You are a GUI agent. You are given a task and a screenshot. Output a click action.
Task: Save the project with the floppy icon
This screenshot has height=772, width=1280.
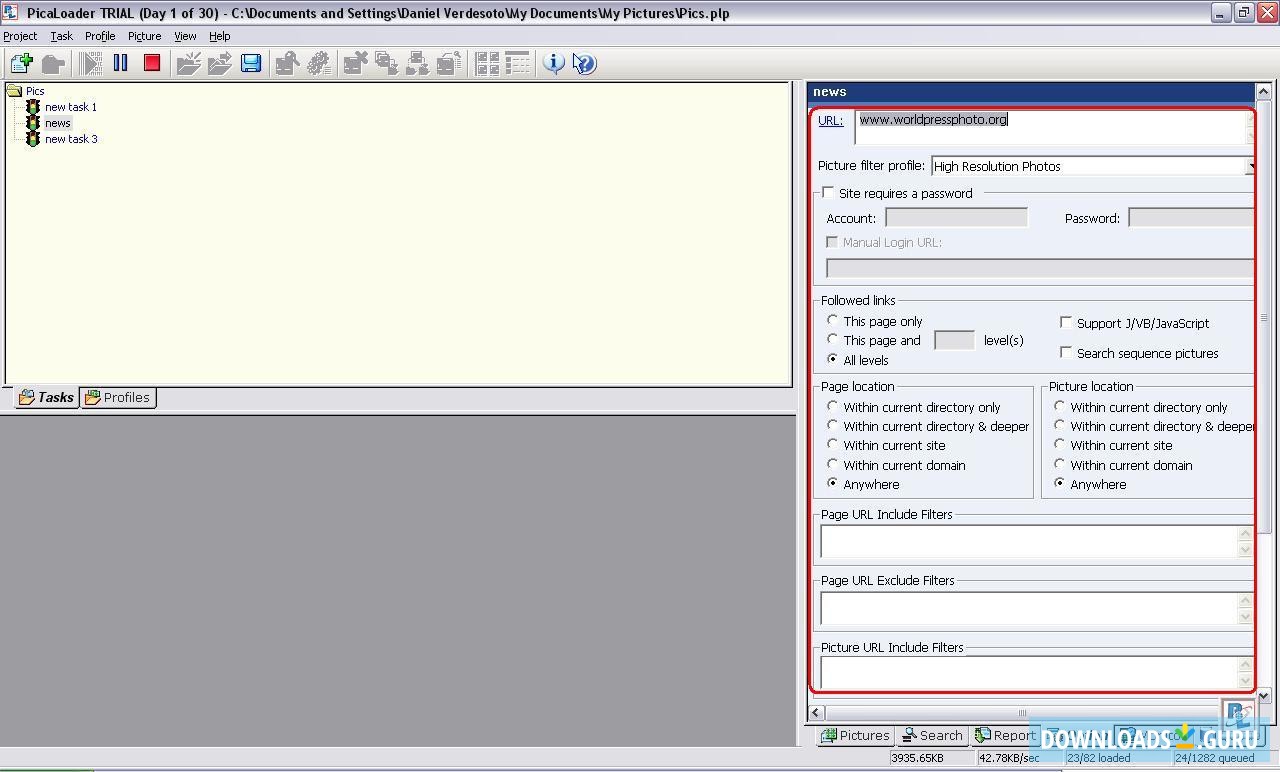(x=251, y=63)
